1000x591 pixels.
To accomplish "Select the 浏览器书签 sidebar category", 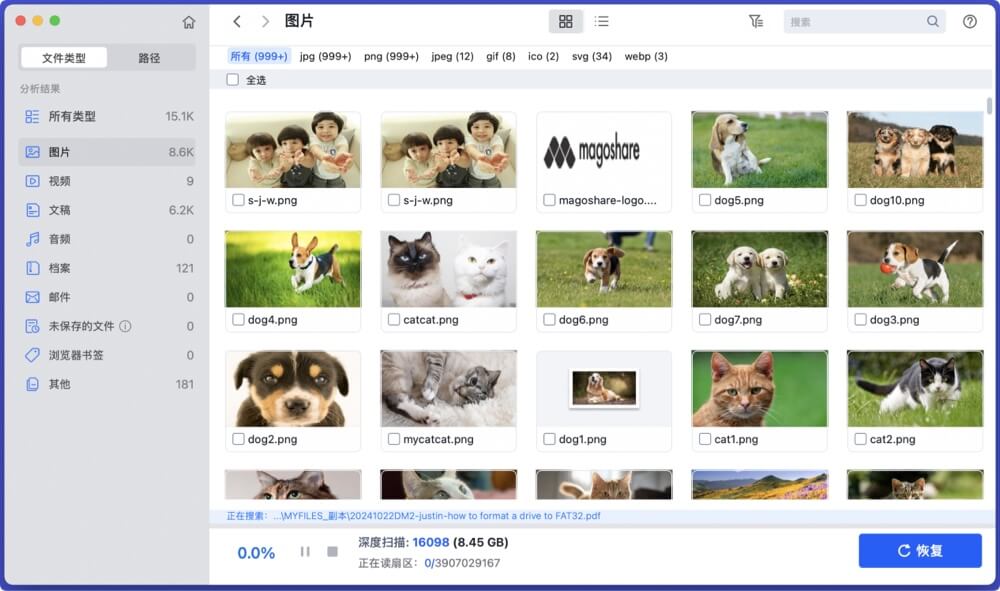I will pos(90,355).
